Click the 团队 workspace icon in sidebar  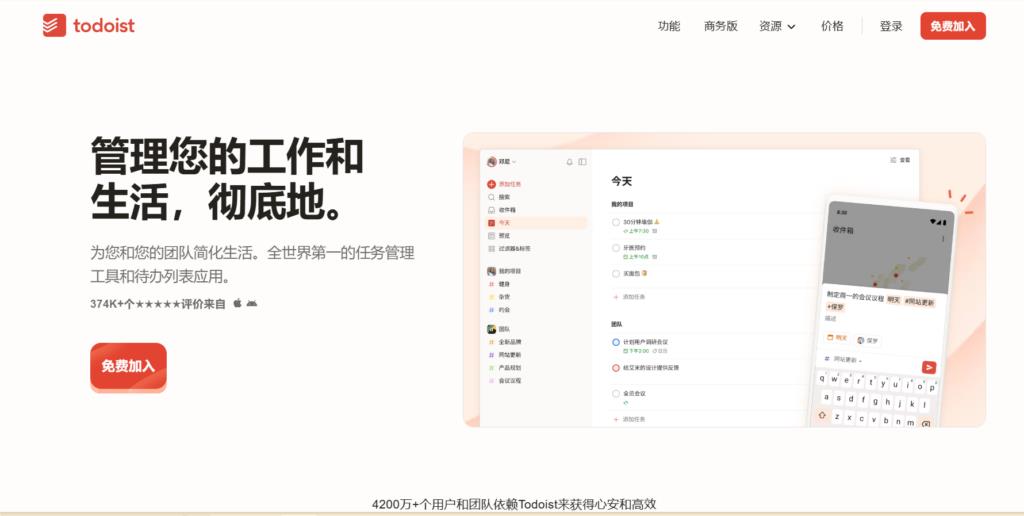point(491,329)
